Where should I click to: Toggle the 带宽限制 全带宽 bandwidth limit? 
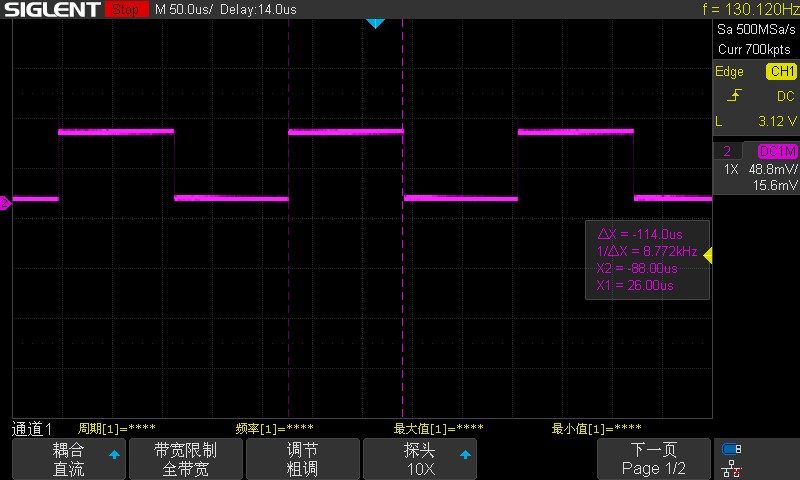coord(186,459)
